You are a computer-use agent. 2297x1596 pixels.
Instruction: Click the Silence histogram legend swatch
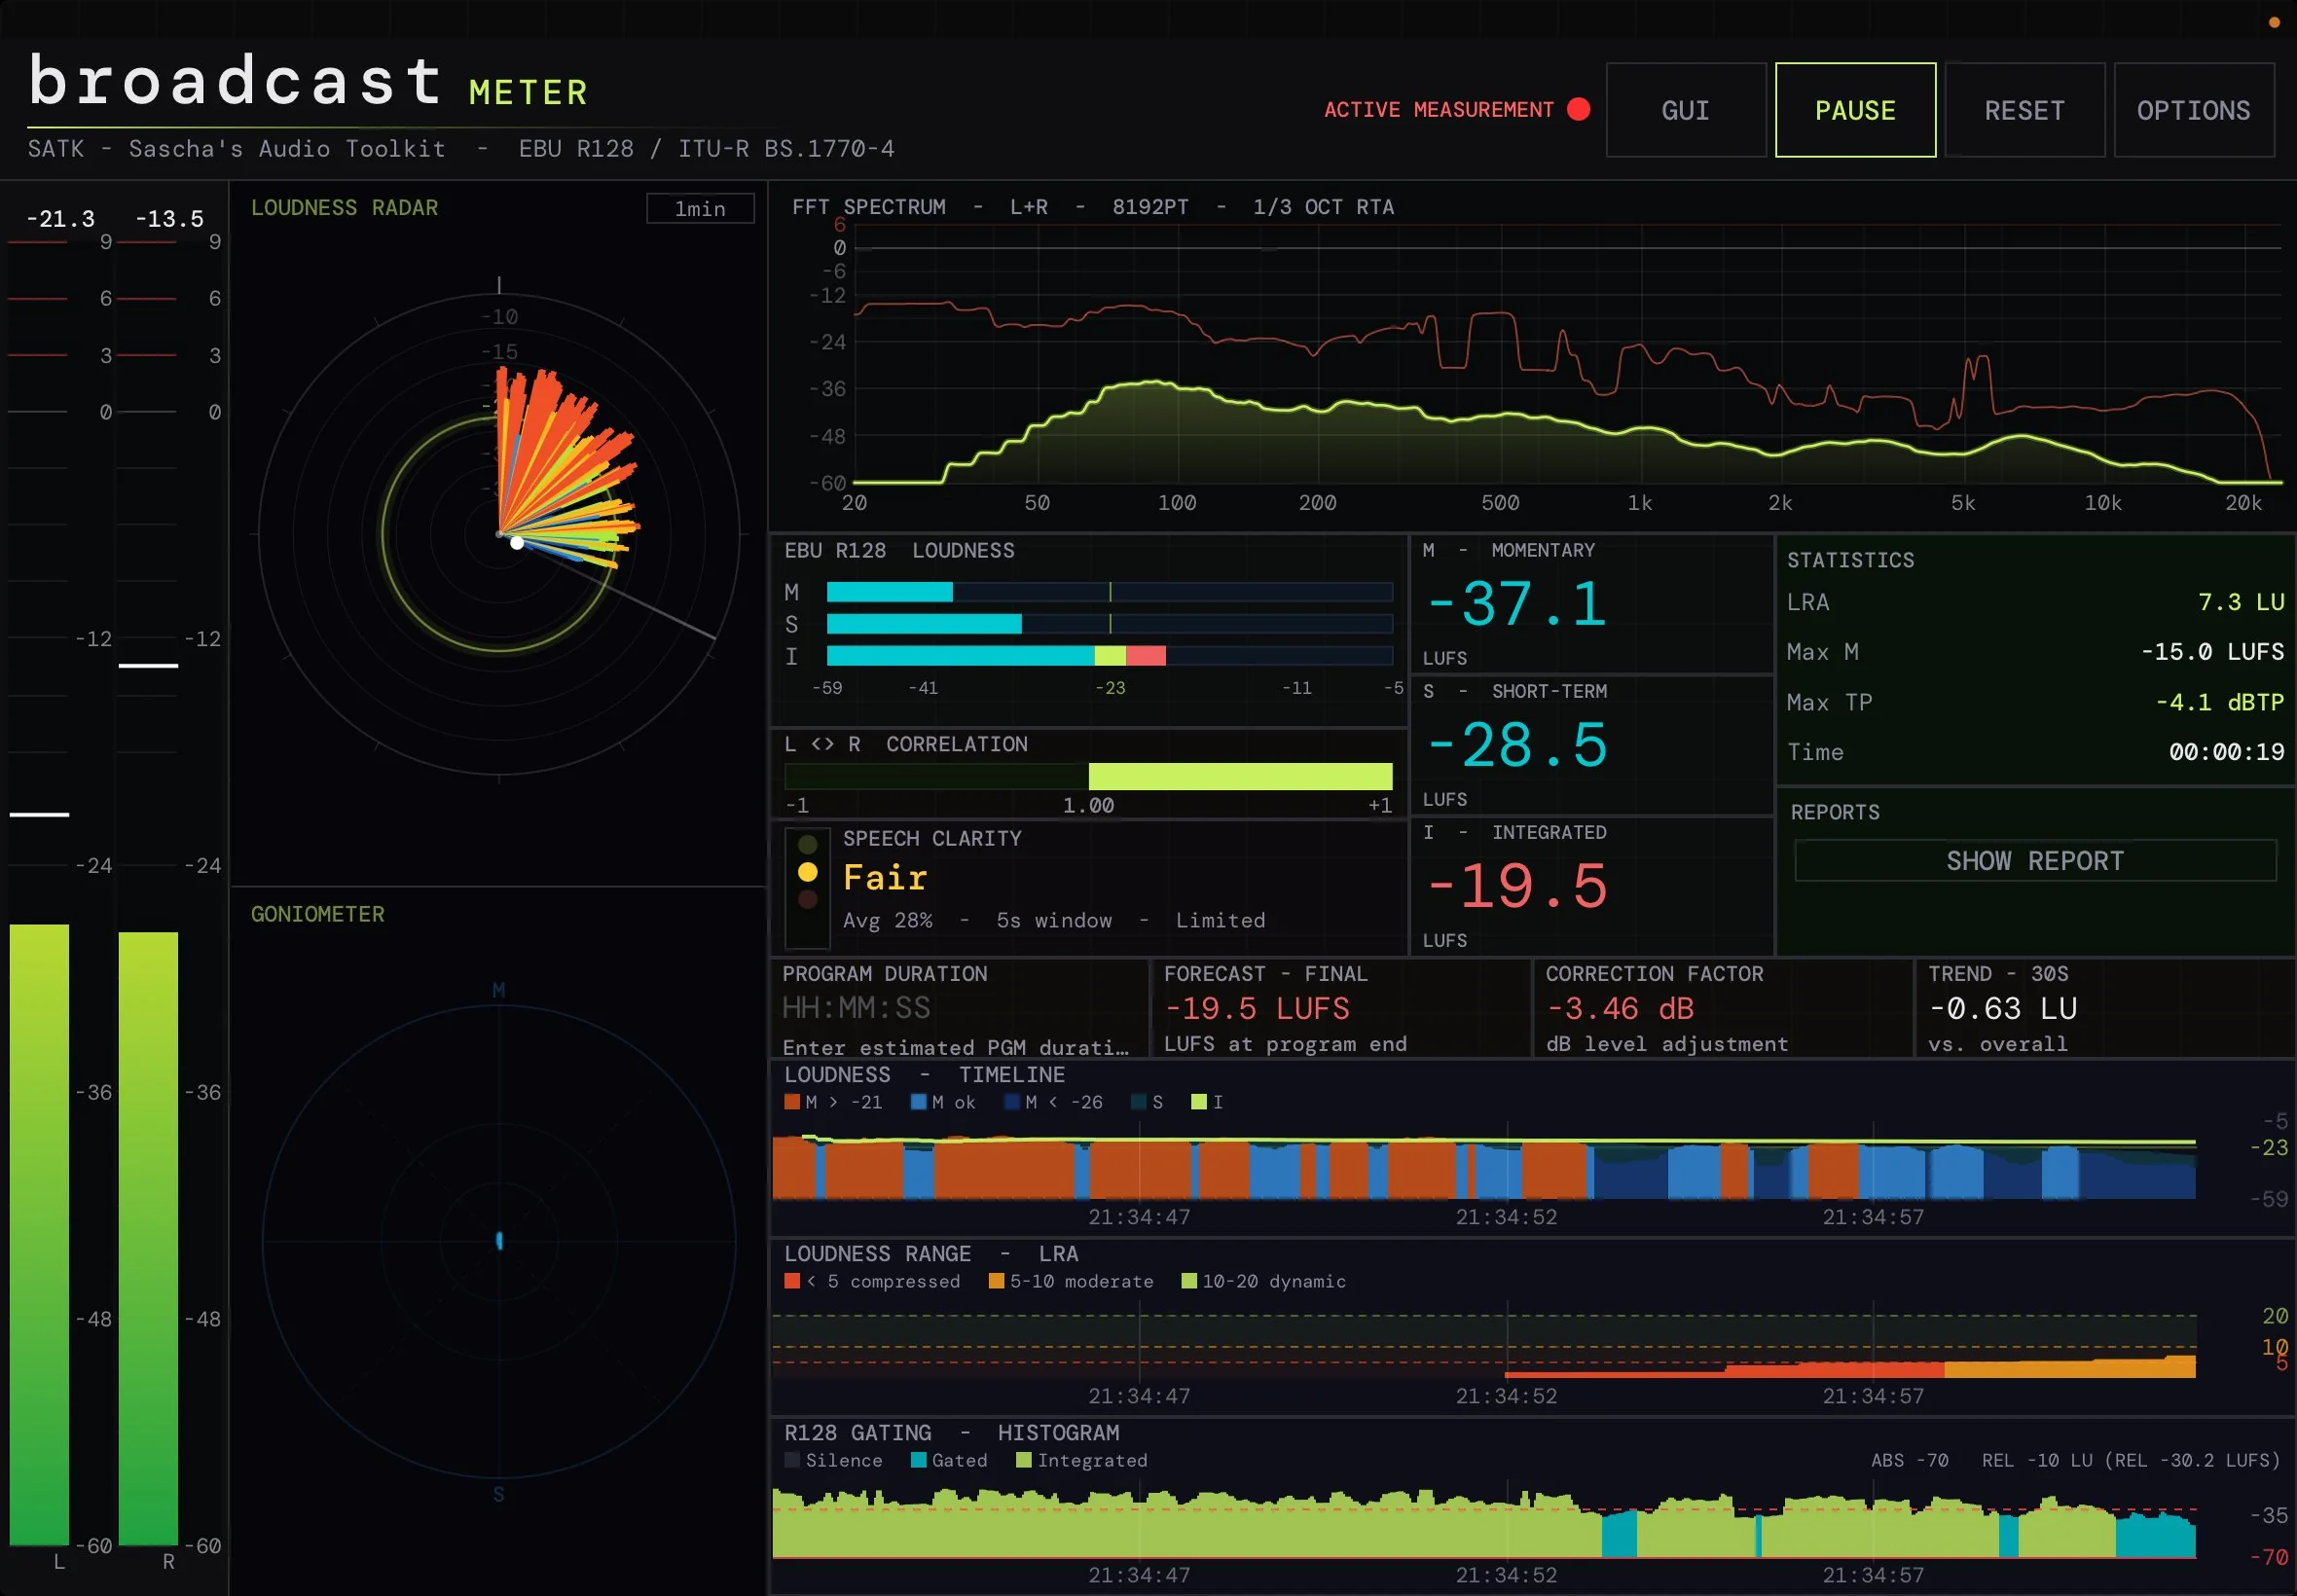792,1460
